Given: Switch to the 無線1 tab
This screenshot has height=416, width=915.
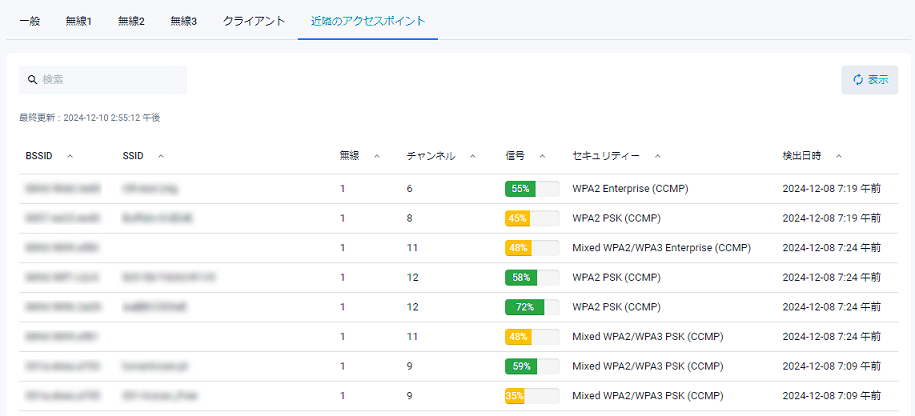Looking at the screenshot, I should (78, 21).
